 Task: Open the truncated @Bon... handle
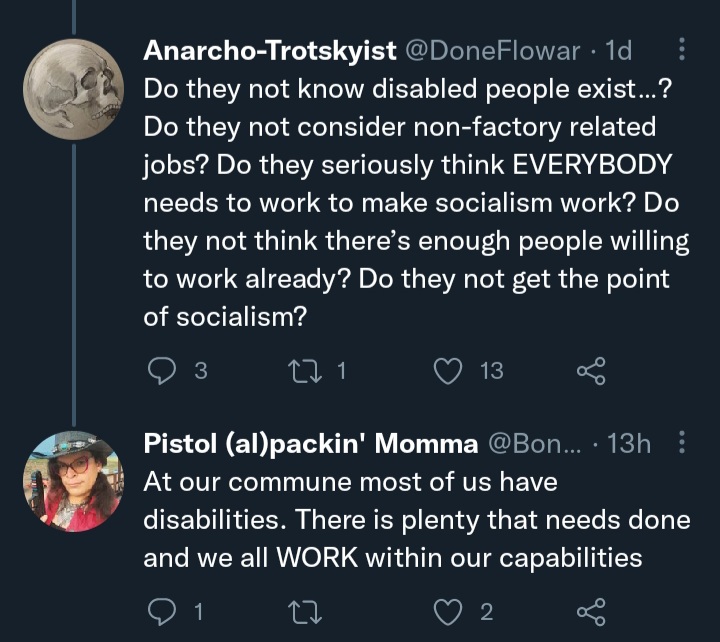tap(534, 444)
